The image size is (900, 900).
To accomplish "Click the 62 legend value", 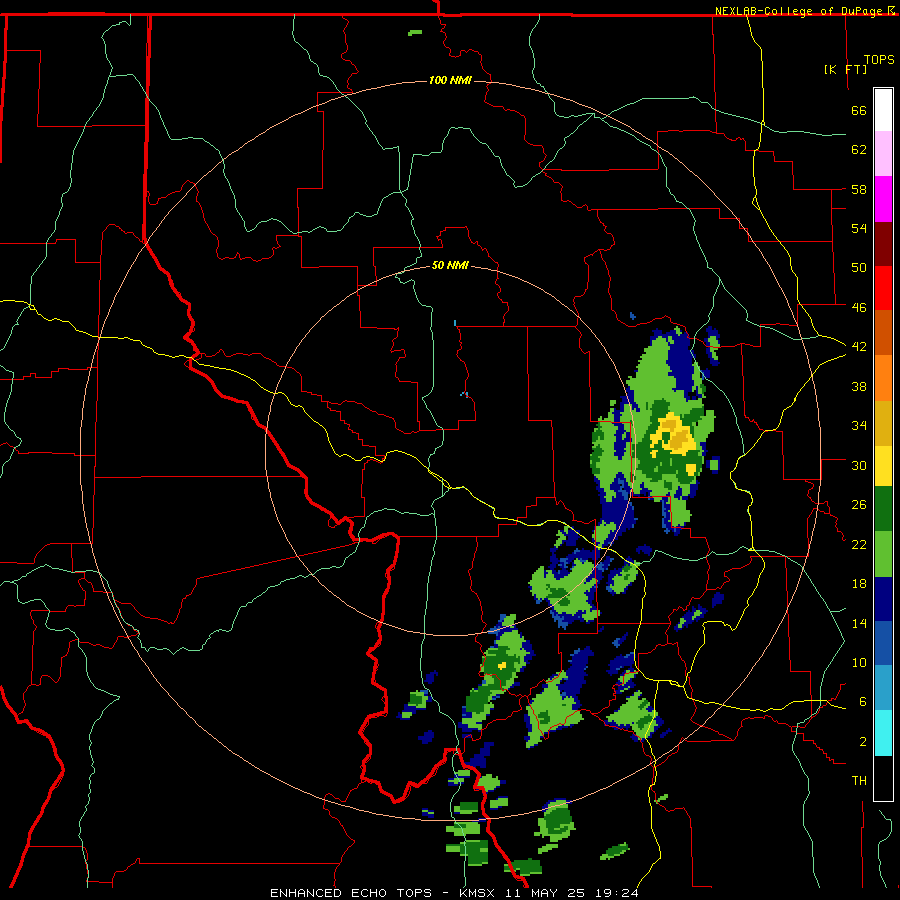I will tap(859, 150).
